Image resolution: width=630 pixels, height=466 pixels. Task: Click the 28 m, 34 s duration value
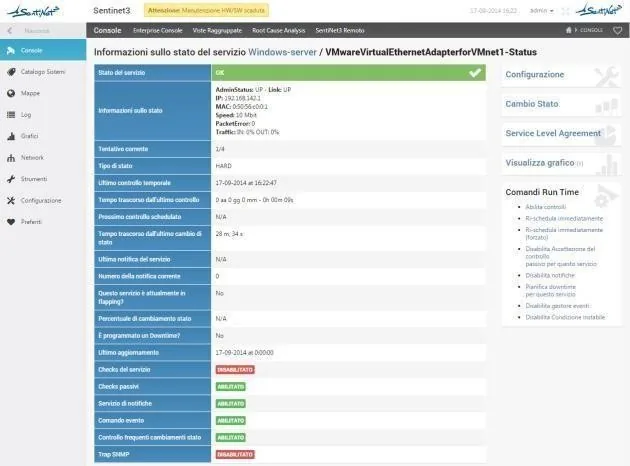tap(229, 234)
